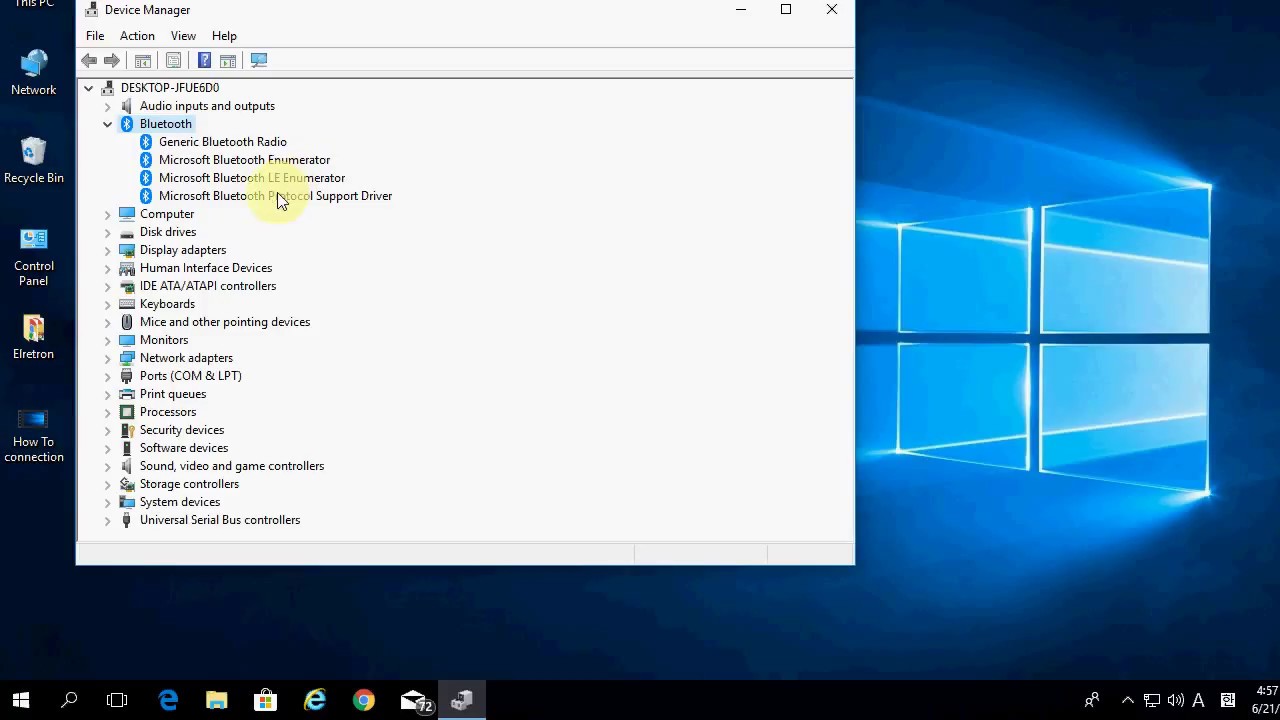Expand the Keyboards category
1280x720 pixels.
point(107,304)
